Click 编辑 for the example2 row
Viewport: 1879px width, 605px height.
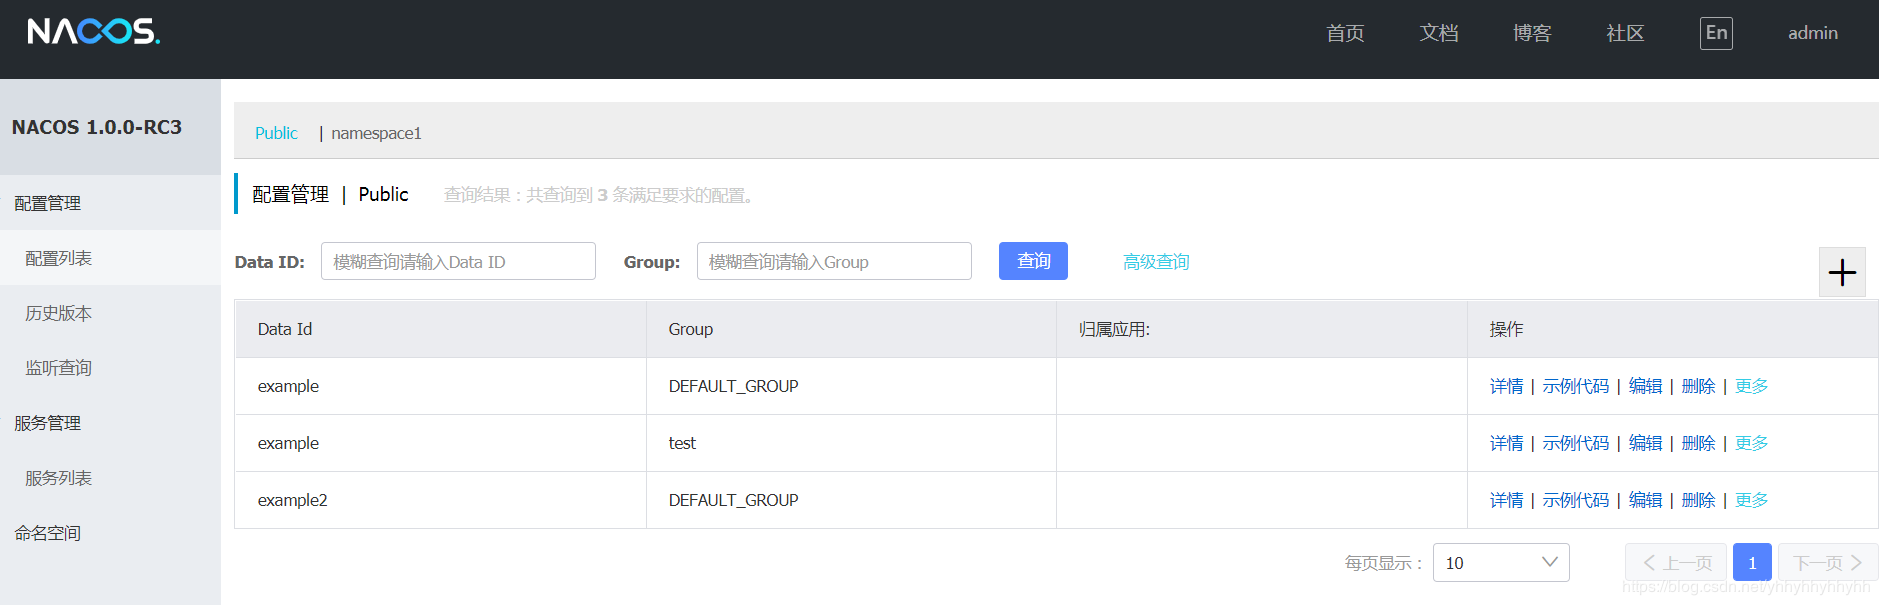pos(1645,500)
